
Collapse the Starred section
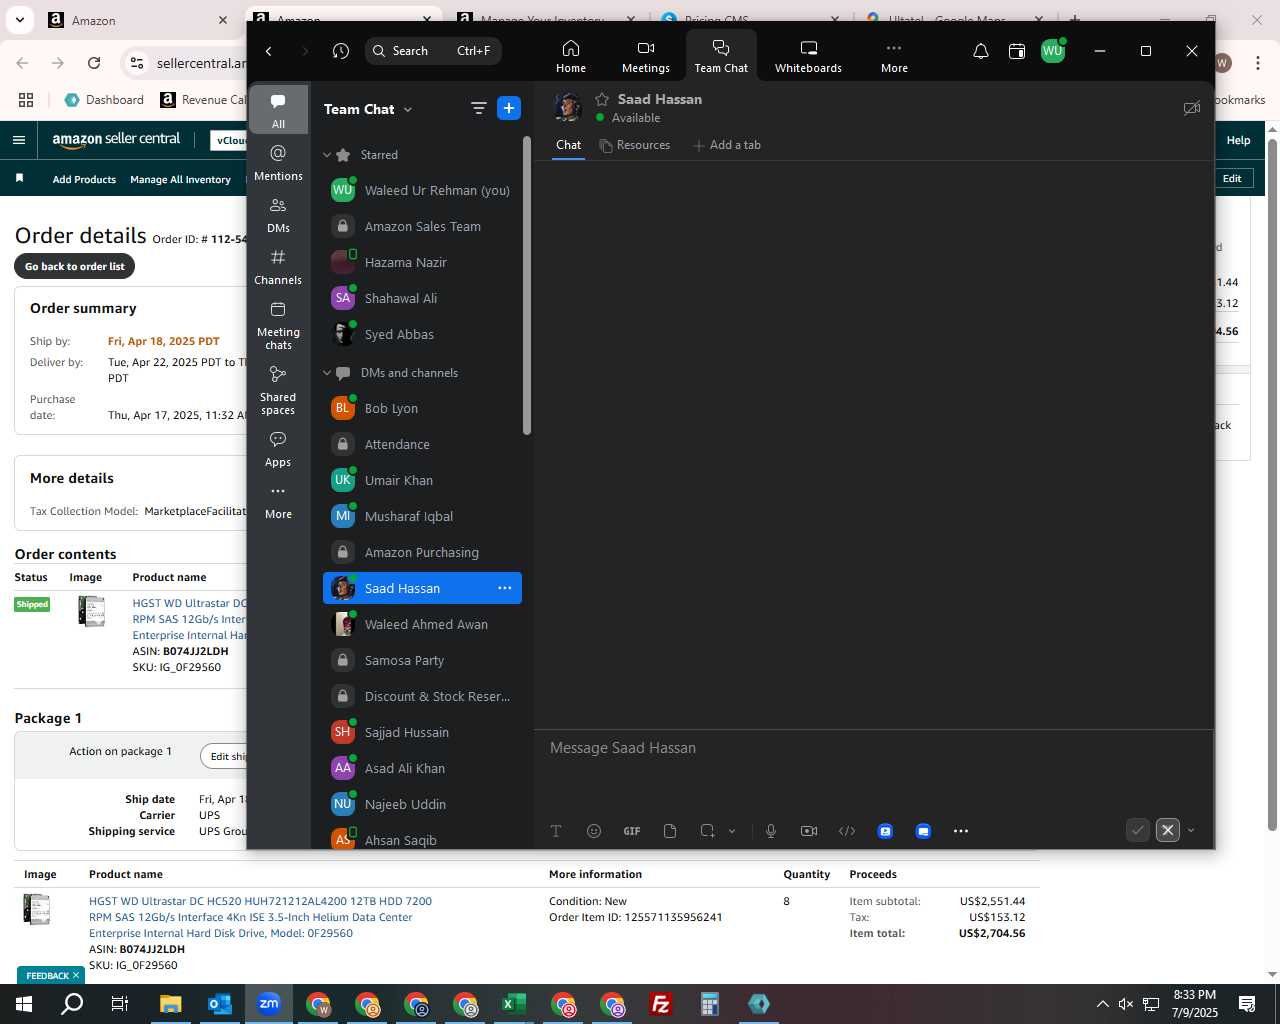point(327,155)
